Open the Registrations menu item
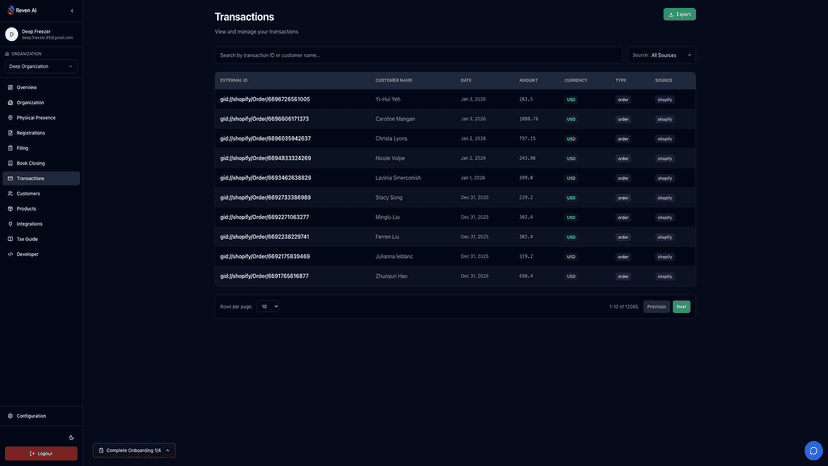828x466 pixels. [41, 133]
